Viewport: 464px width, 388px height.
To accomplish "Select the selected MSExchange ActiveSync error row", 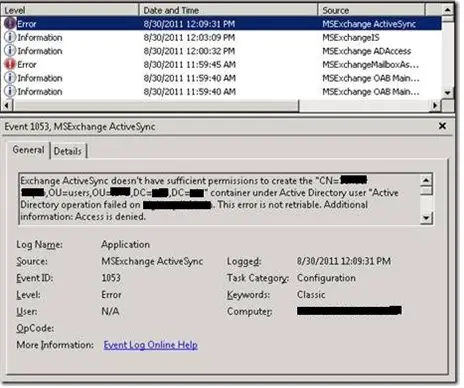I will (x=221, y=24).
